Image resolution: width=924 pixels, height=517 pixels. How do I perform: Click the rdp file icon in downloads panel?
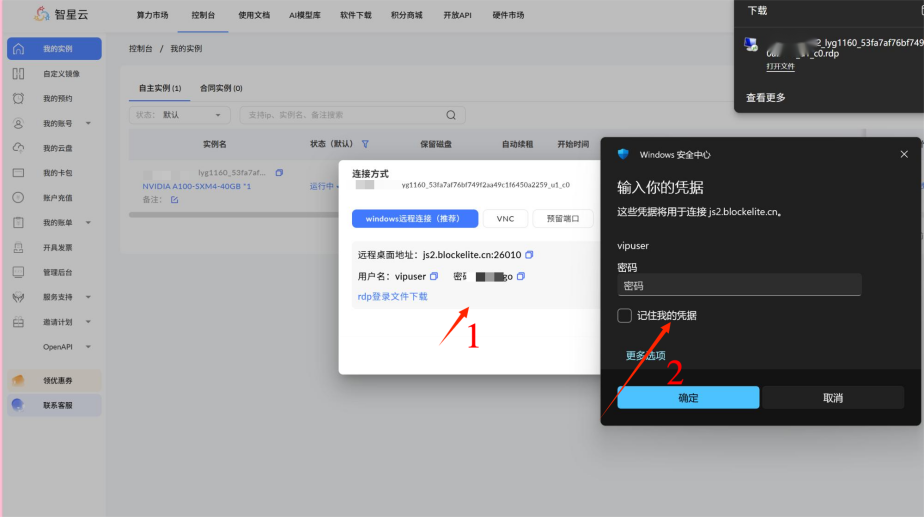pos(751,44)
